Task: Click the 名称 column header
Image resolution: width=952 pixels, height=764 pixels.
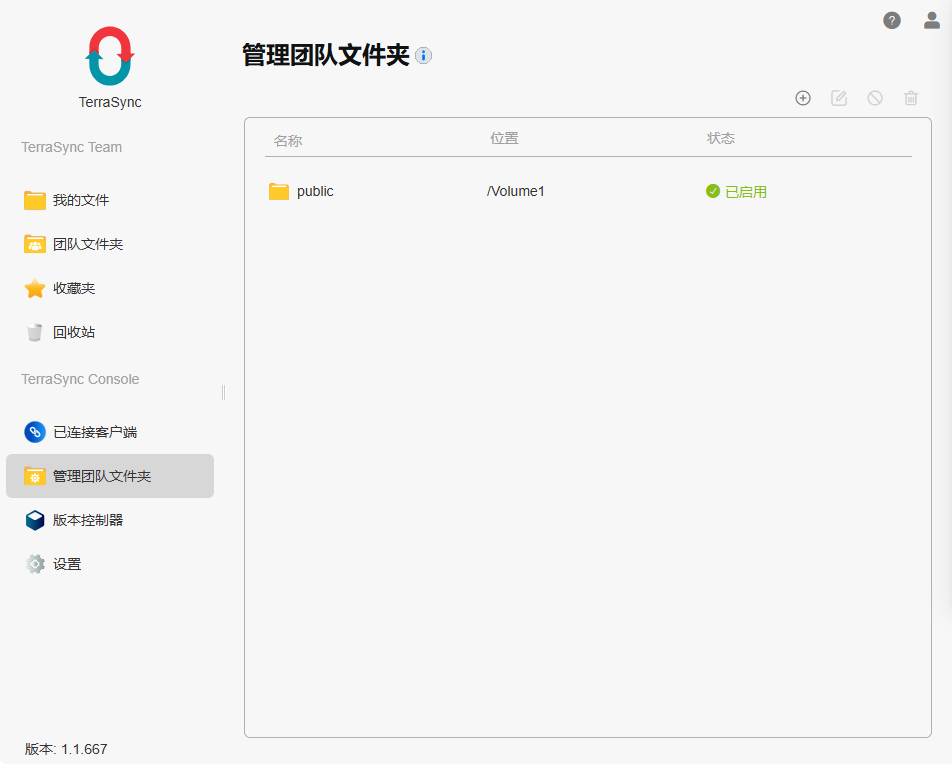Action: click(288, 141)
